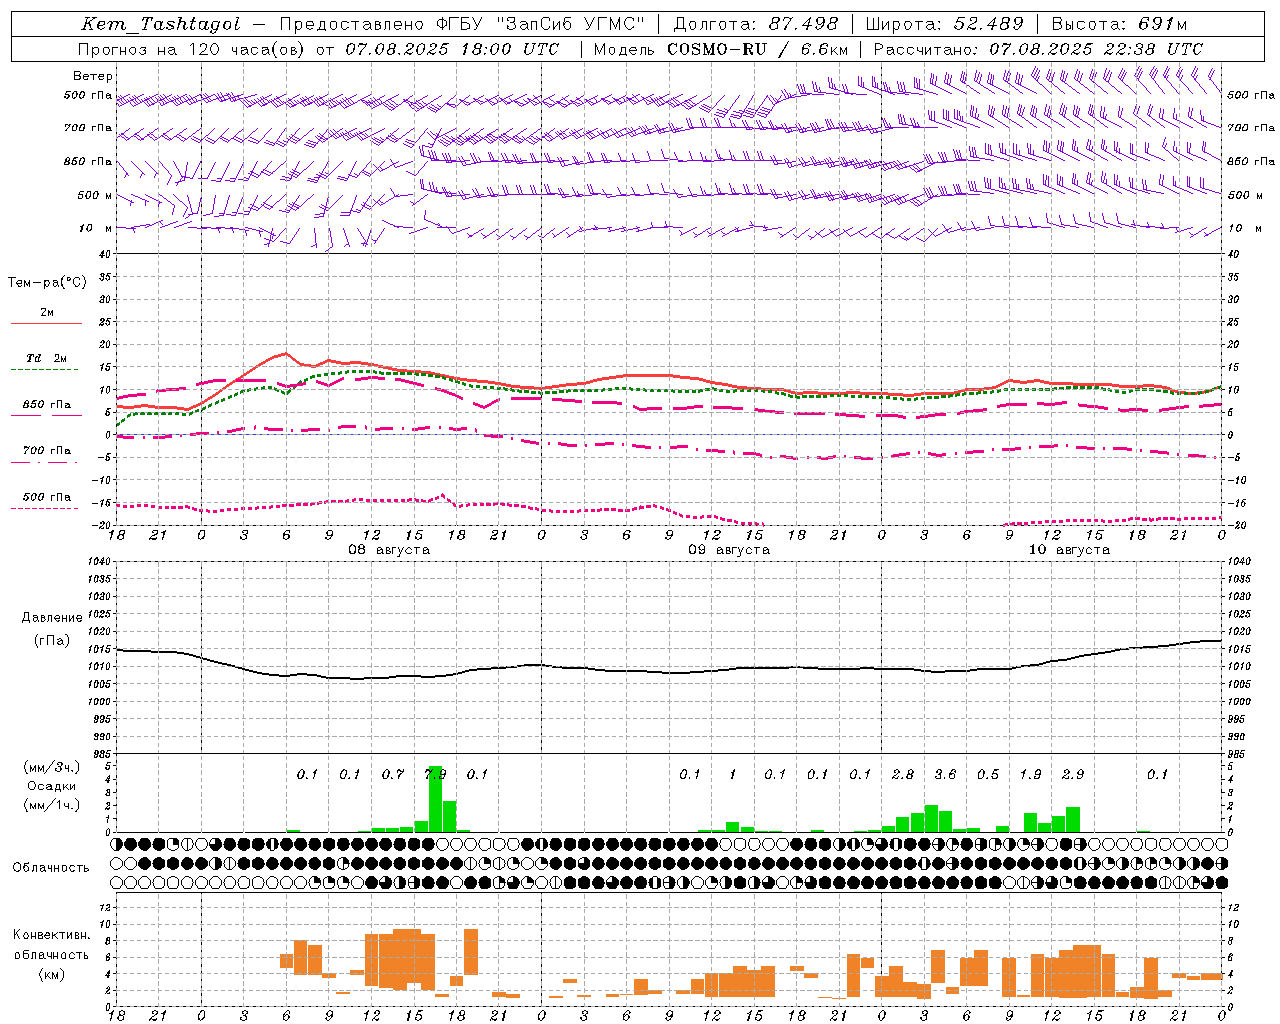
Task: Click the '(км)' unit under convective cloudiness
Action: coord(51,974)
